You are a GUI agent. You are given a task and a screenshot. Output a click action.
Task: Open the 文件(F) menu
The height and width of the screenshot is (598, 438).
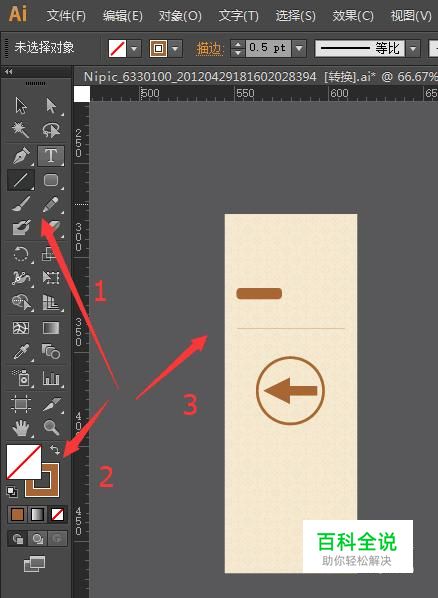(66, 16)
